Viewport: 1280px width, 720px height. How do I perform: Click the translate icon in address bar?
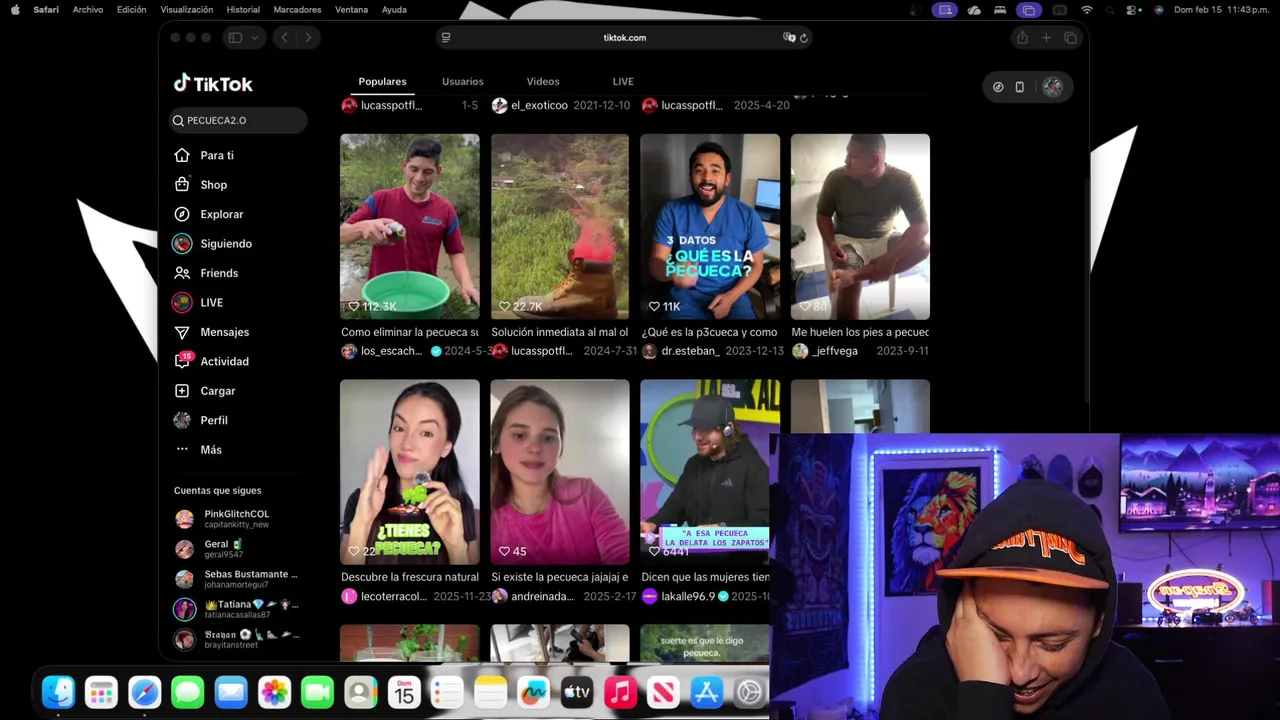pos(789,38)
